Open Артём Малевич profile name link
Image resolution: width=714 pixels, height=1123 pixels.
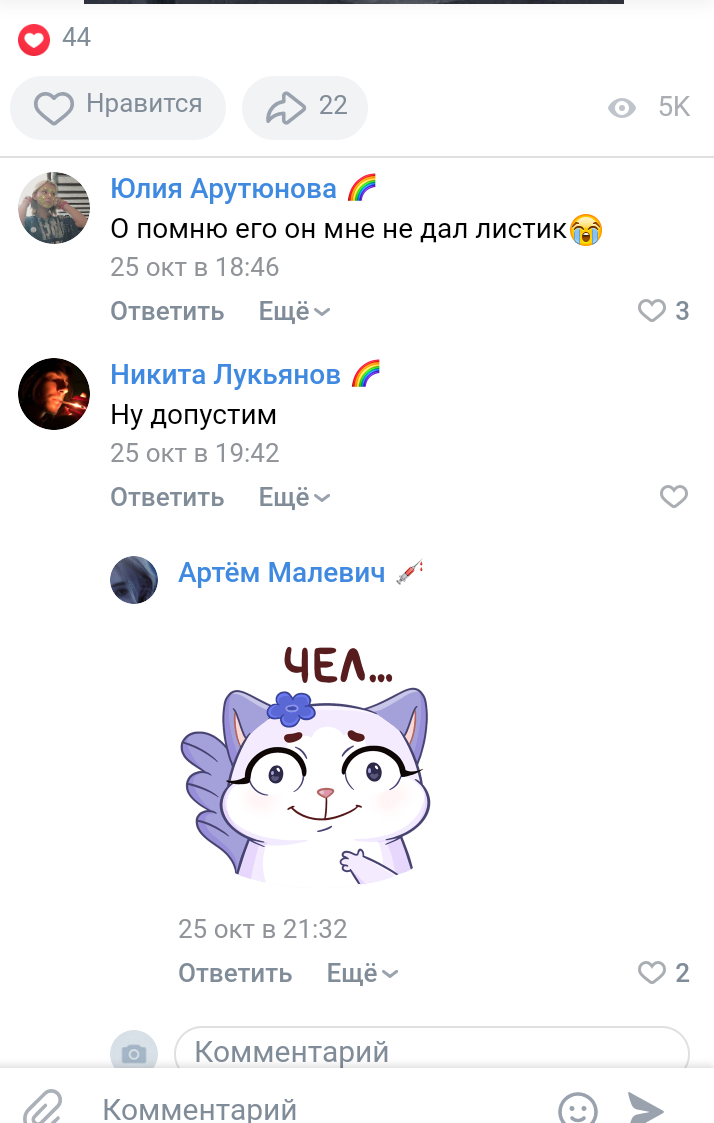click(x=281, y=573)
